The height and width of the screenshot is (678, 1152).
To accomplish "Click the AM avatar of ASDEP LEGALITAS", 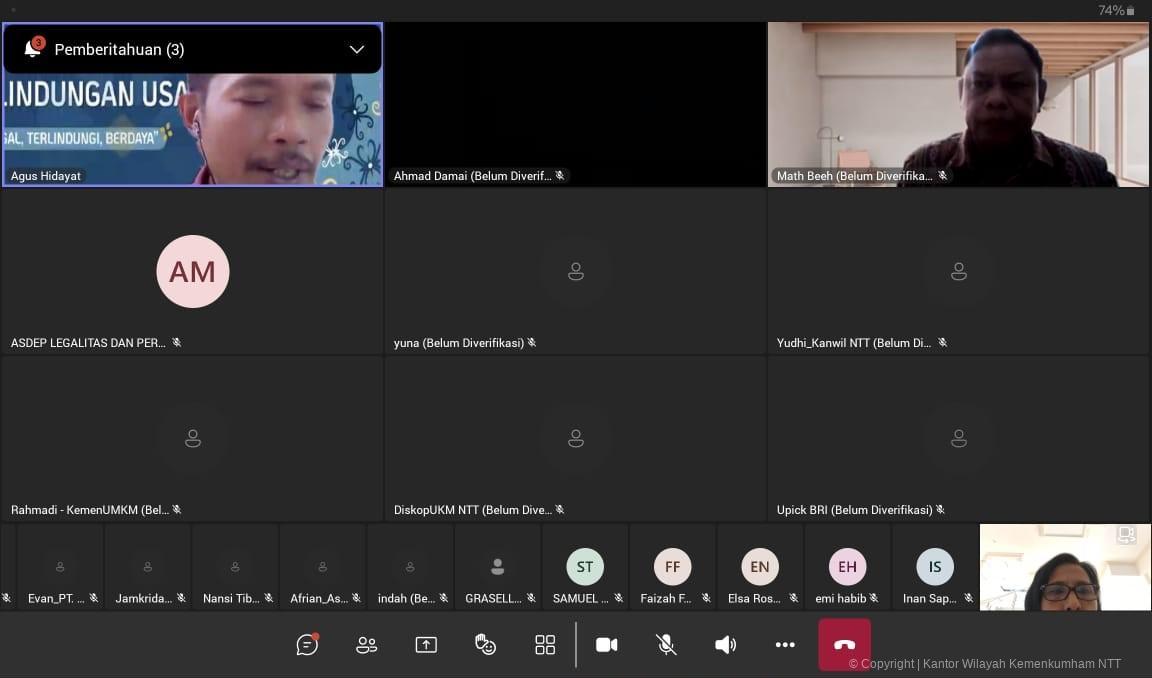I will 193,271.
